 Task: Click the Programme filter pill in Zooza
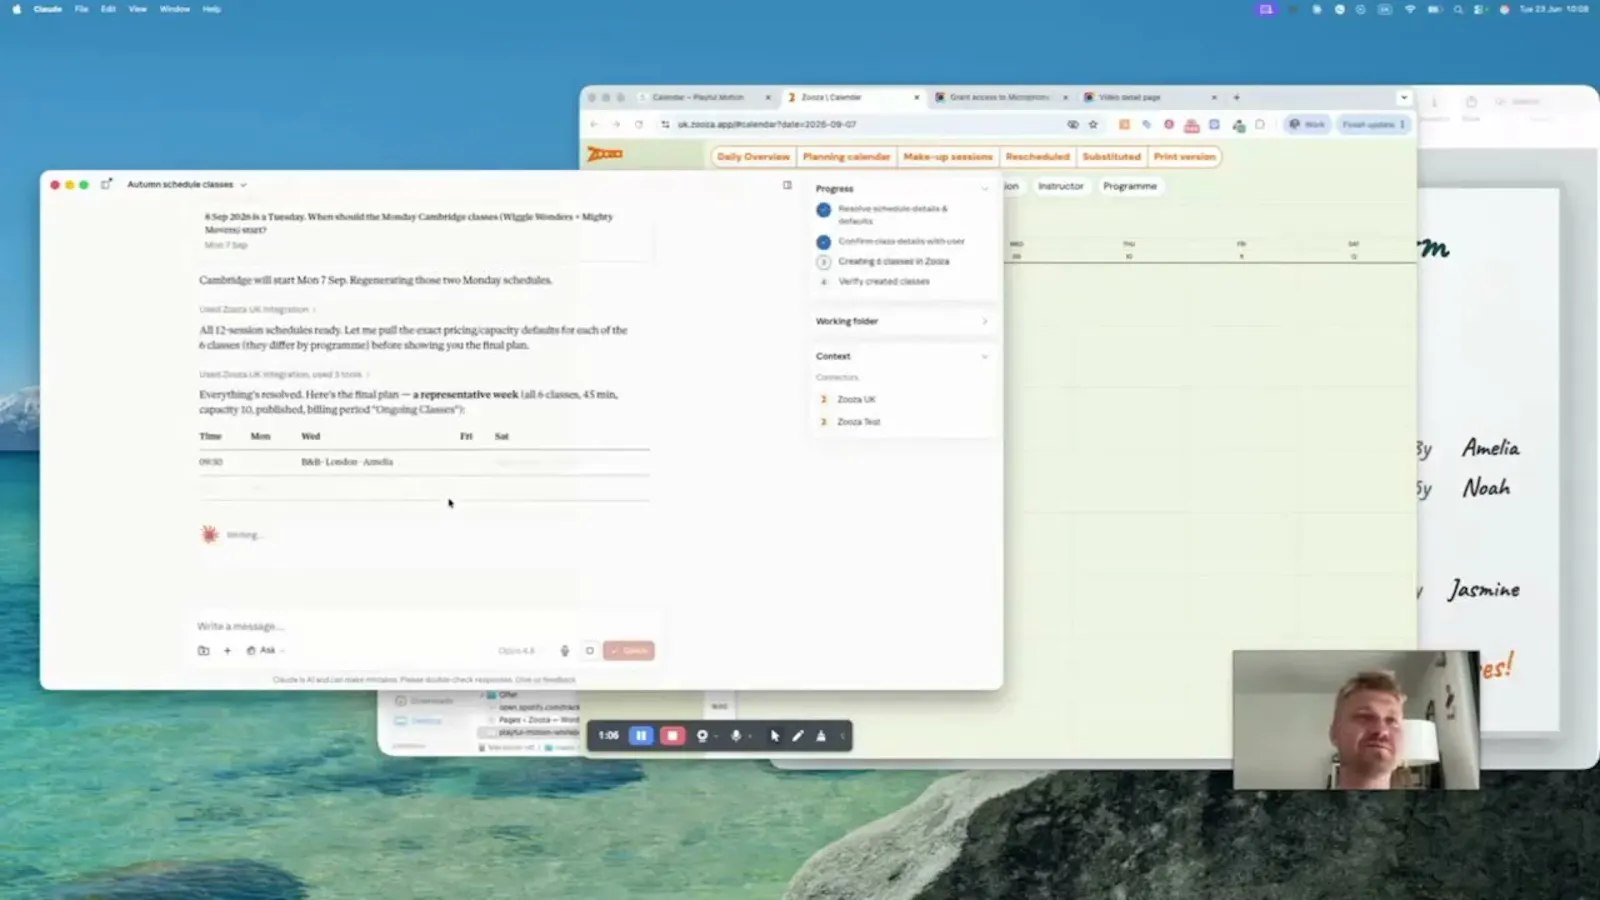tap(1130, 186)
